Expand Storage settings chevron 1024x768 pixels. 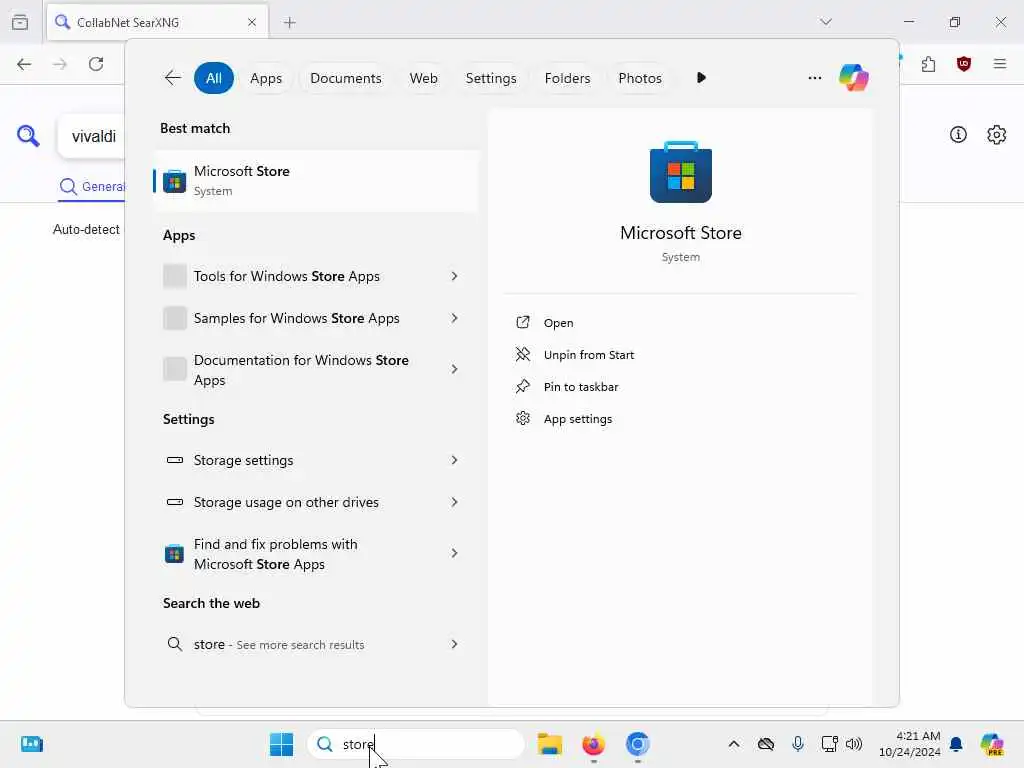coord(455,460)
